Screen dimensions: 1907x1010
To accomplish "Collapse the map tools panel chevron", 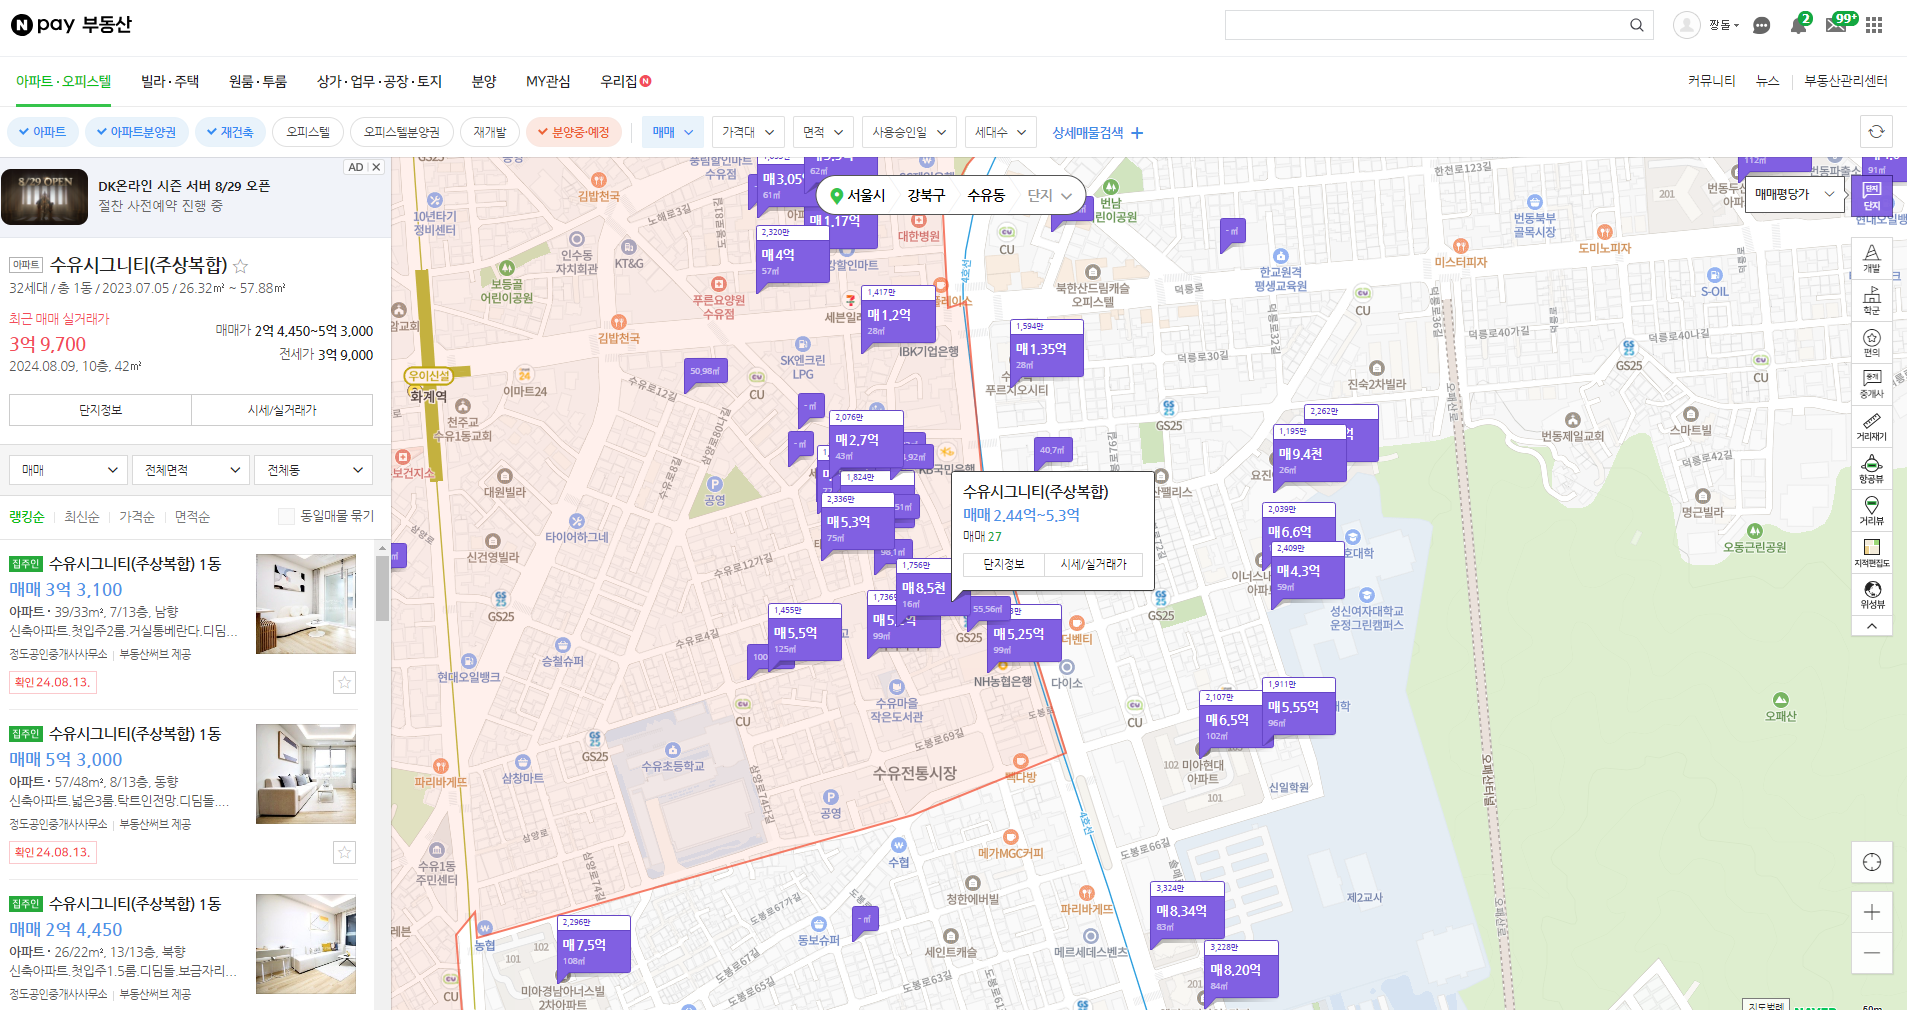I will (x=1872, y=626).
